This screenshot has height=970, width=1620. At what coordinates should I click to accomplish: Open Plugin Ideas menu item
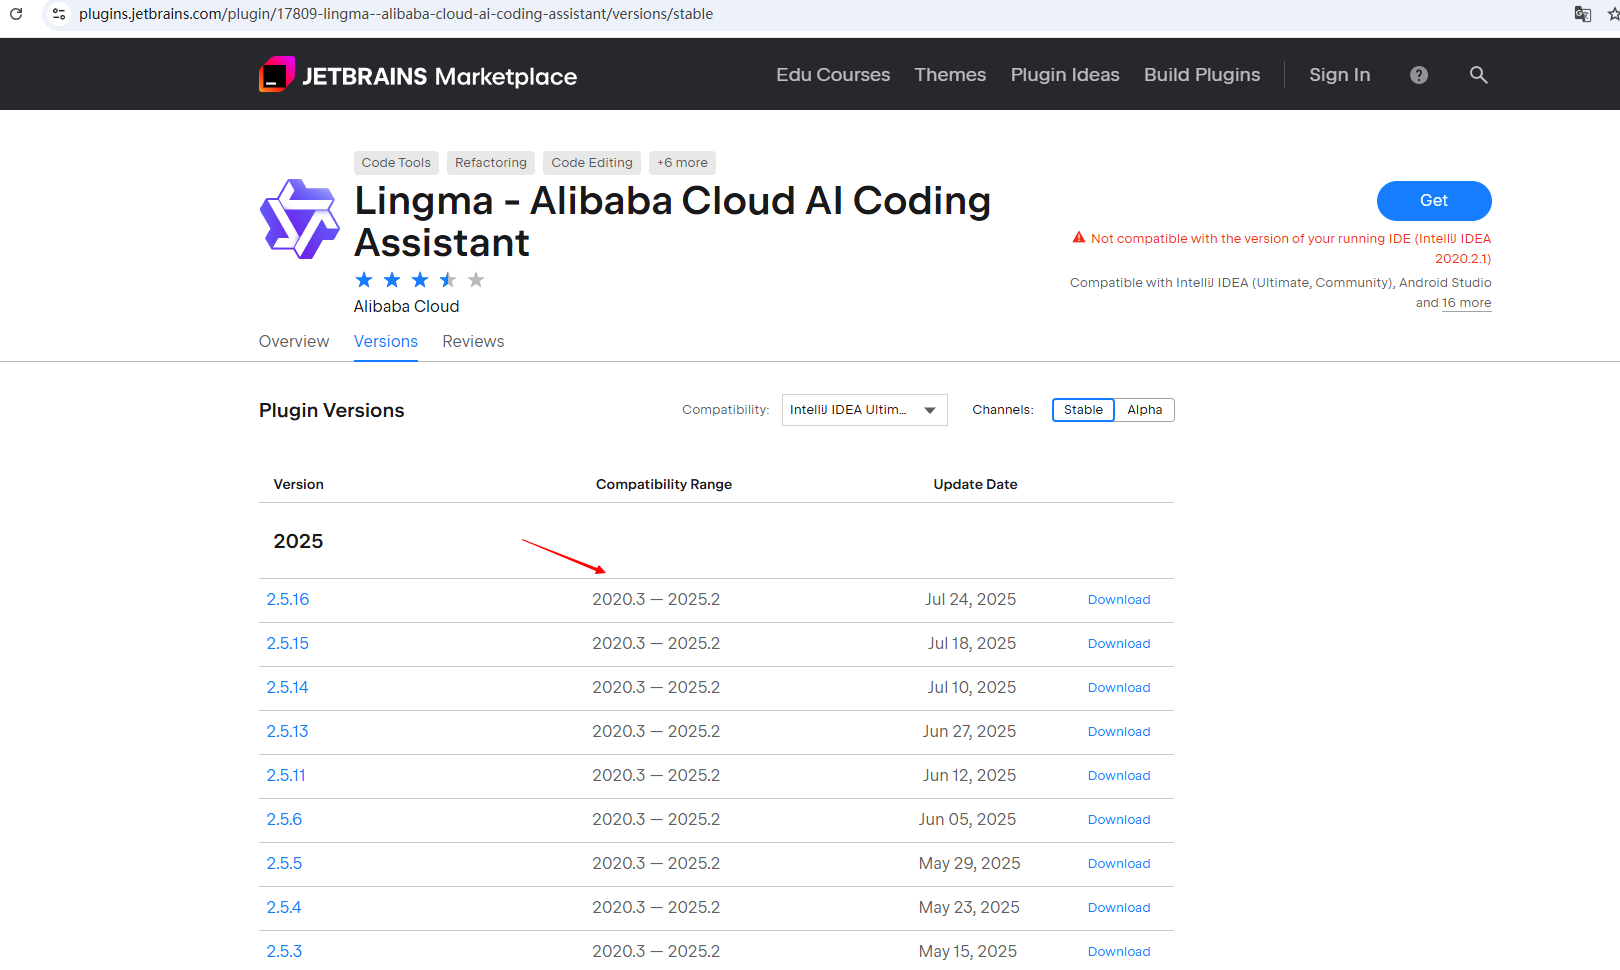pos(1065,75)
